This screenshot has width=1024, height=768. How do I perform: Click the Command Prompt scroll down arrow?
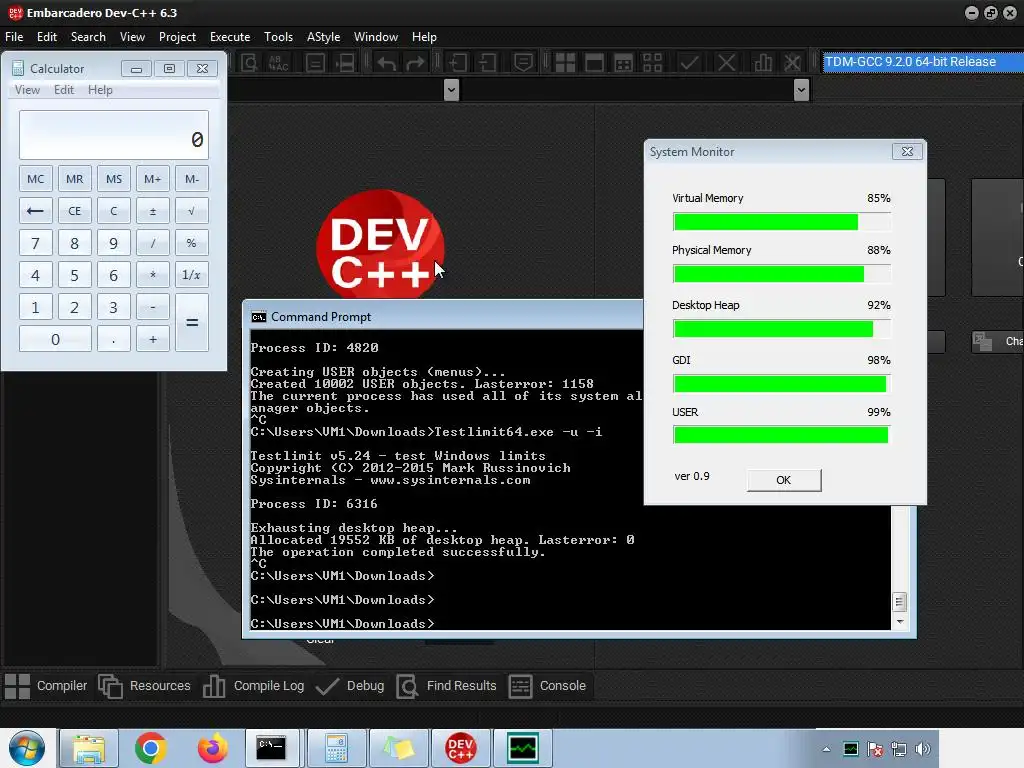899,622
